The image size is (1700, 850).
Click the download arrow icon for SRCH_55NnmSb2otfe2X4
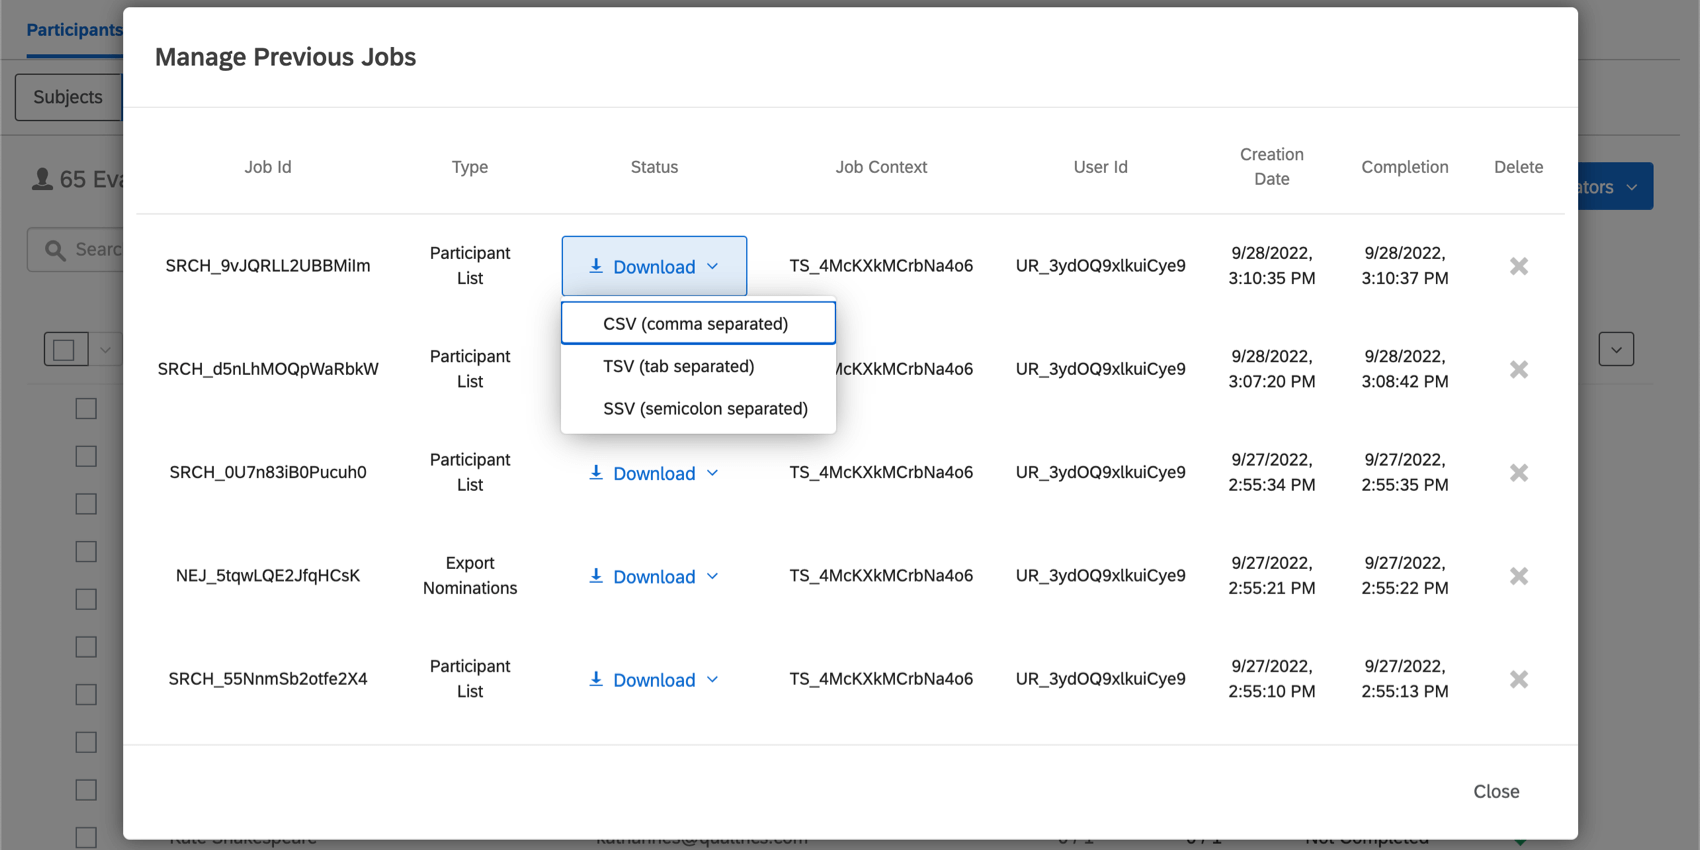point(596,679)
